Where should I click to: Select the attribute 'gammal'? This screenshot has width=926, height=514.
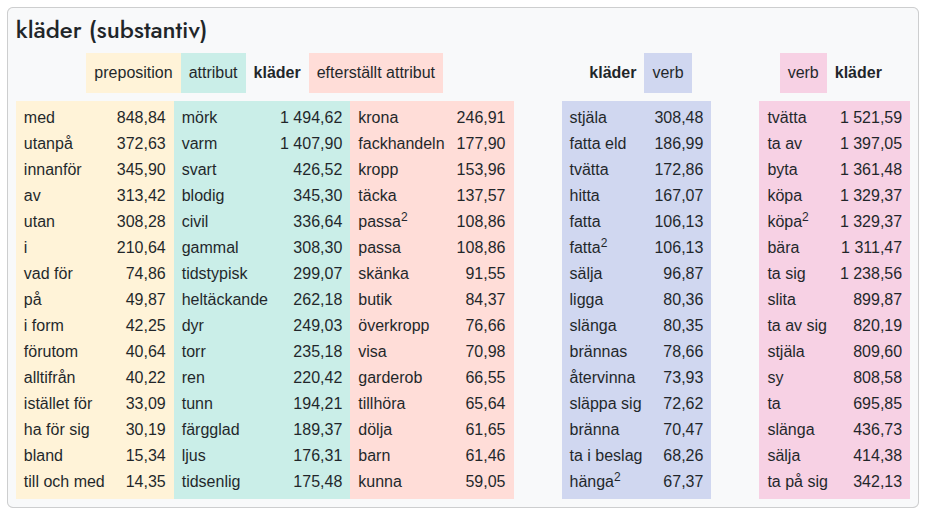tap(210, 248)
